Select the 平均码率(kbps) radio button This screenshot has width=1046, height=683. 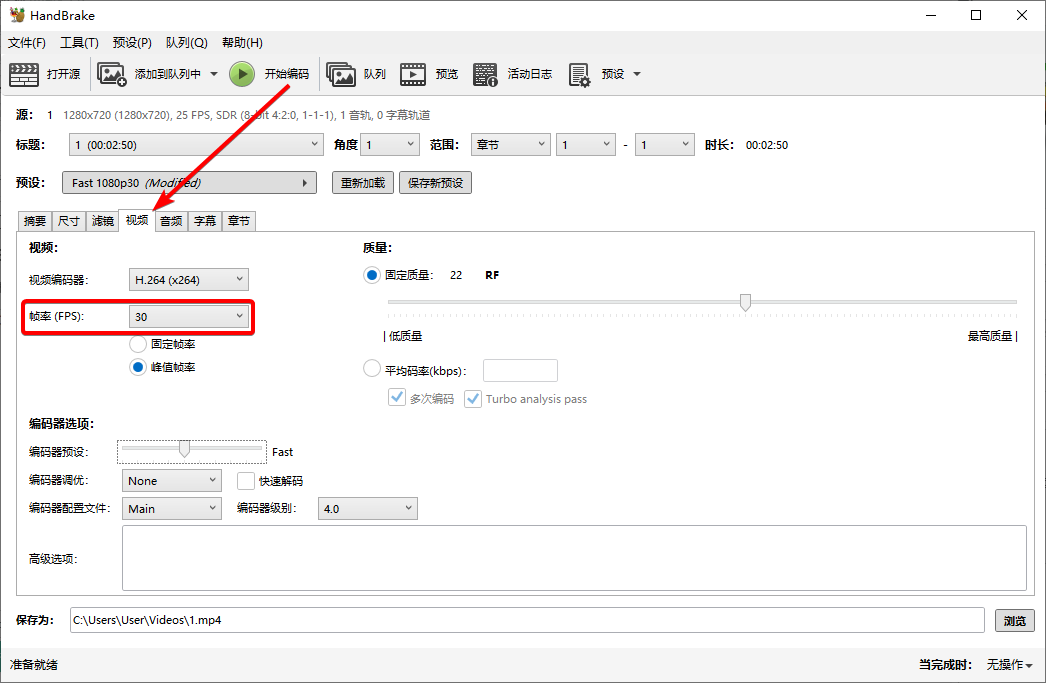[x=371, y=368]
